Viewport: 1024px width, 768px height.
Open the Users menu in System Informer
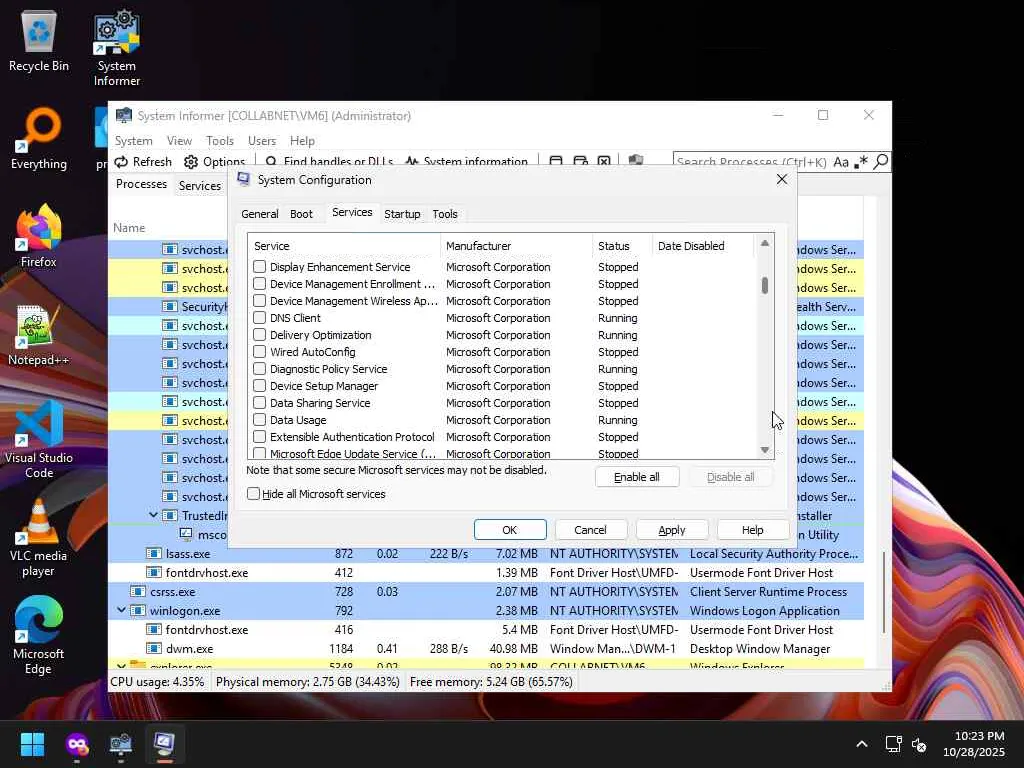[261, 140]
